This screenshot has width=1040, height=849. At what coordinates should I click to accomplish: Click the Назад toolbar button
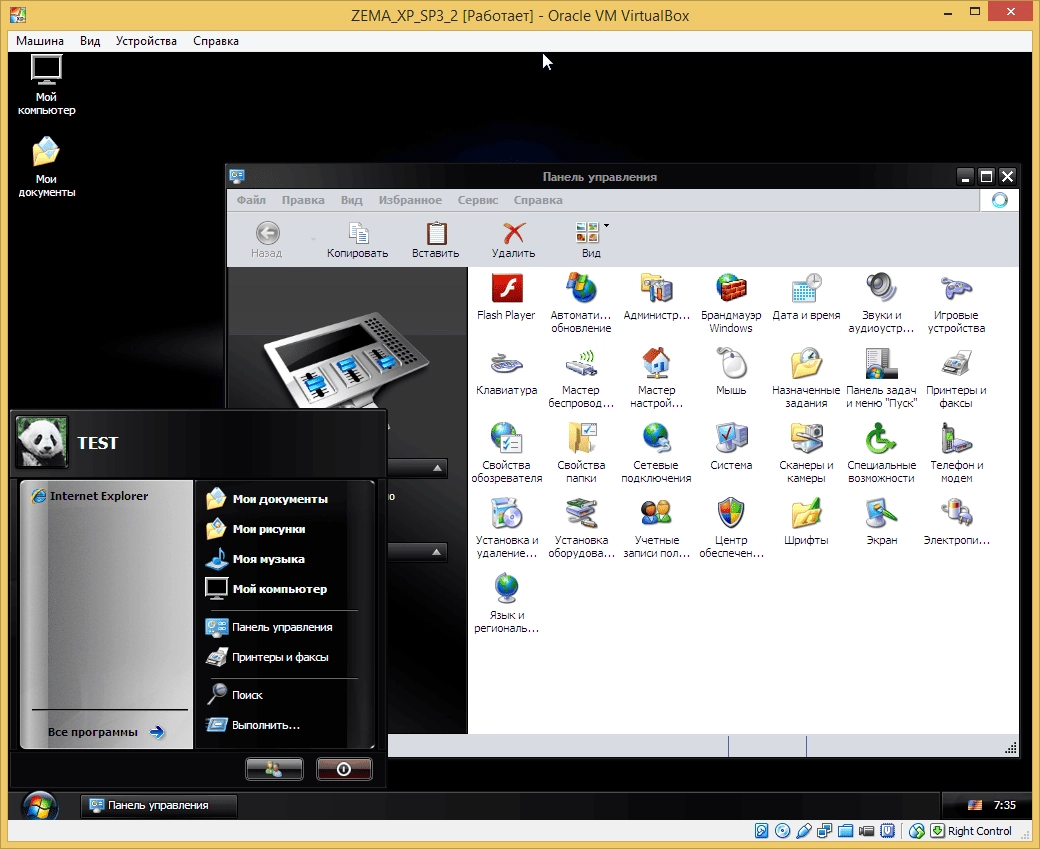267,239
